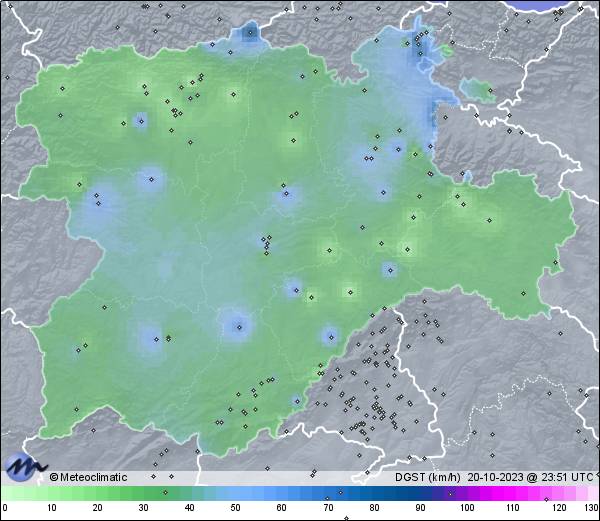Image resolution: width=600 pixels, height=521 pixels.
Task: Click the 0 label on the scale
Action: [x=5, y=508]
